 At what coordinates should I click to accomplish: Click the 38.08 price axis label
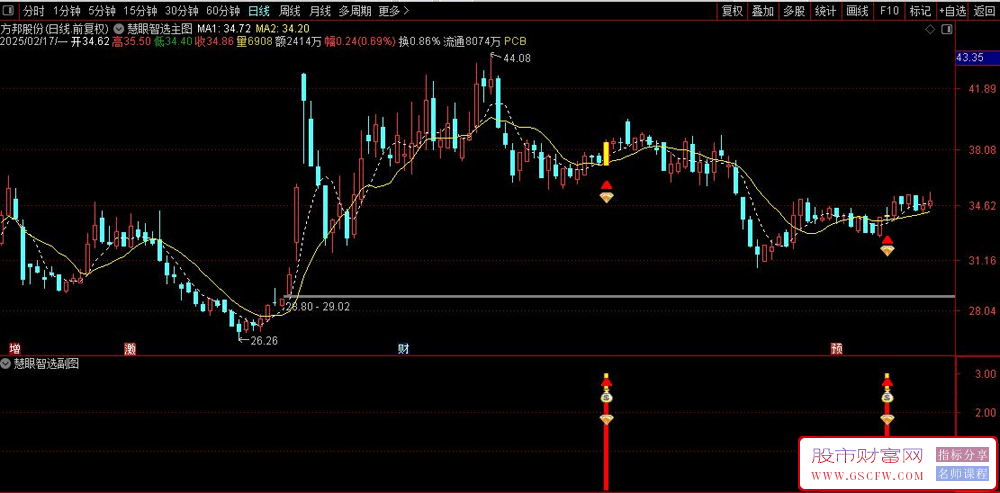pos(981,150)
